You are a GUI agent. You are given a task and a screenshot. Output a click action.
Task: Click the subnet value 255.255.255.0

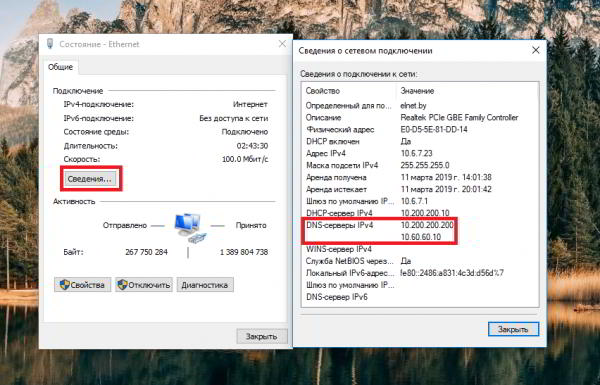[425, 165]
